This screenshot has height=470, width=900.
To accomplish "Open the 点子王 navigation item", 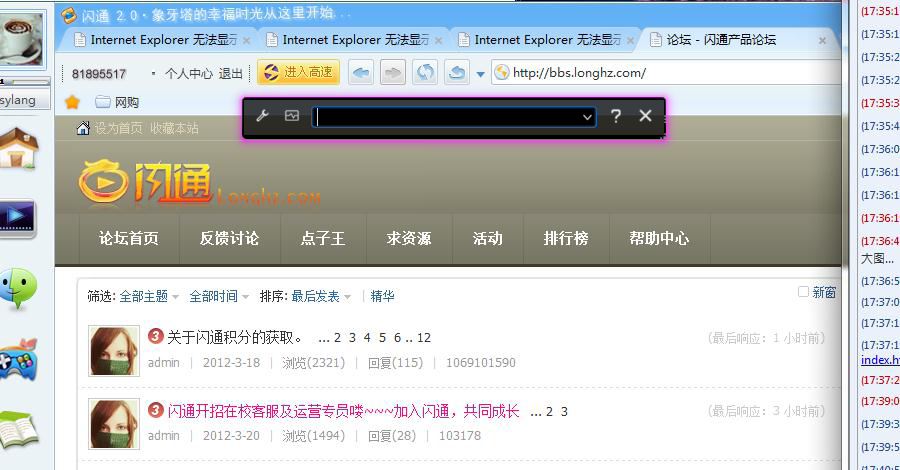I will click(323, 238).
